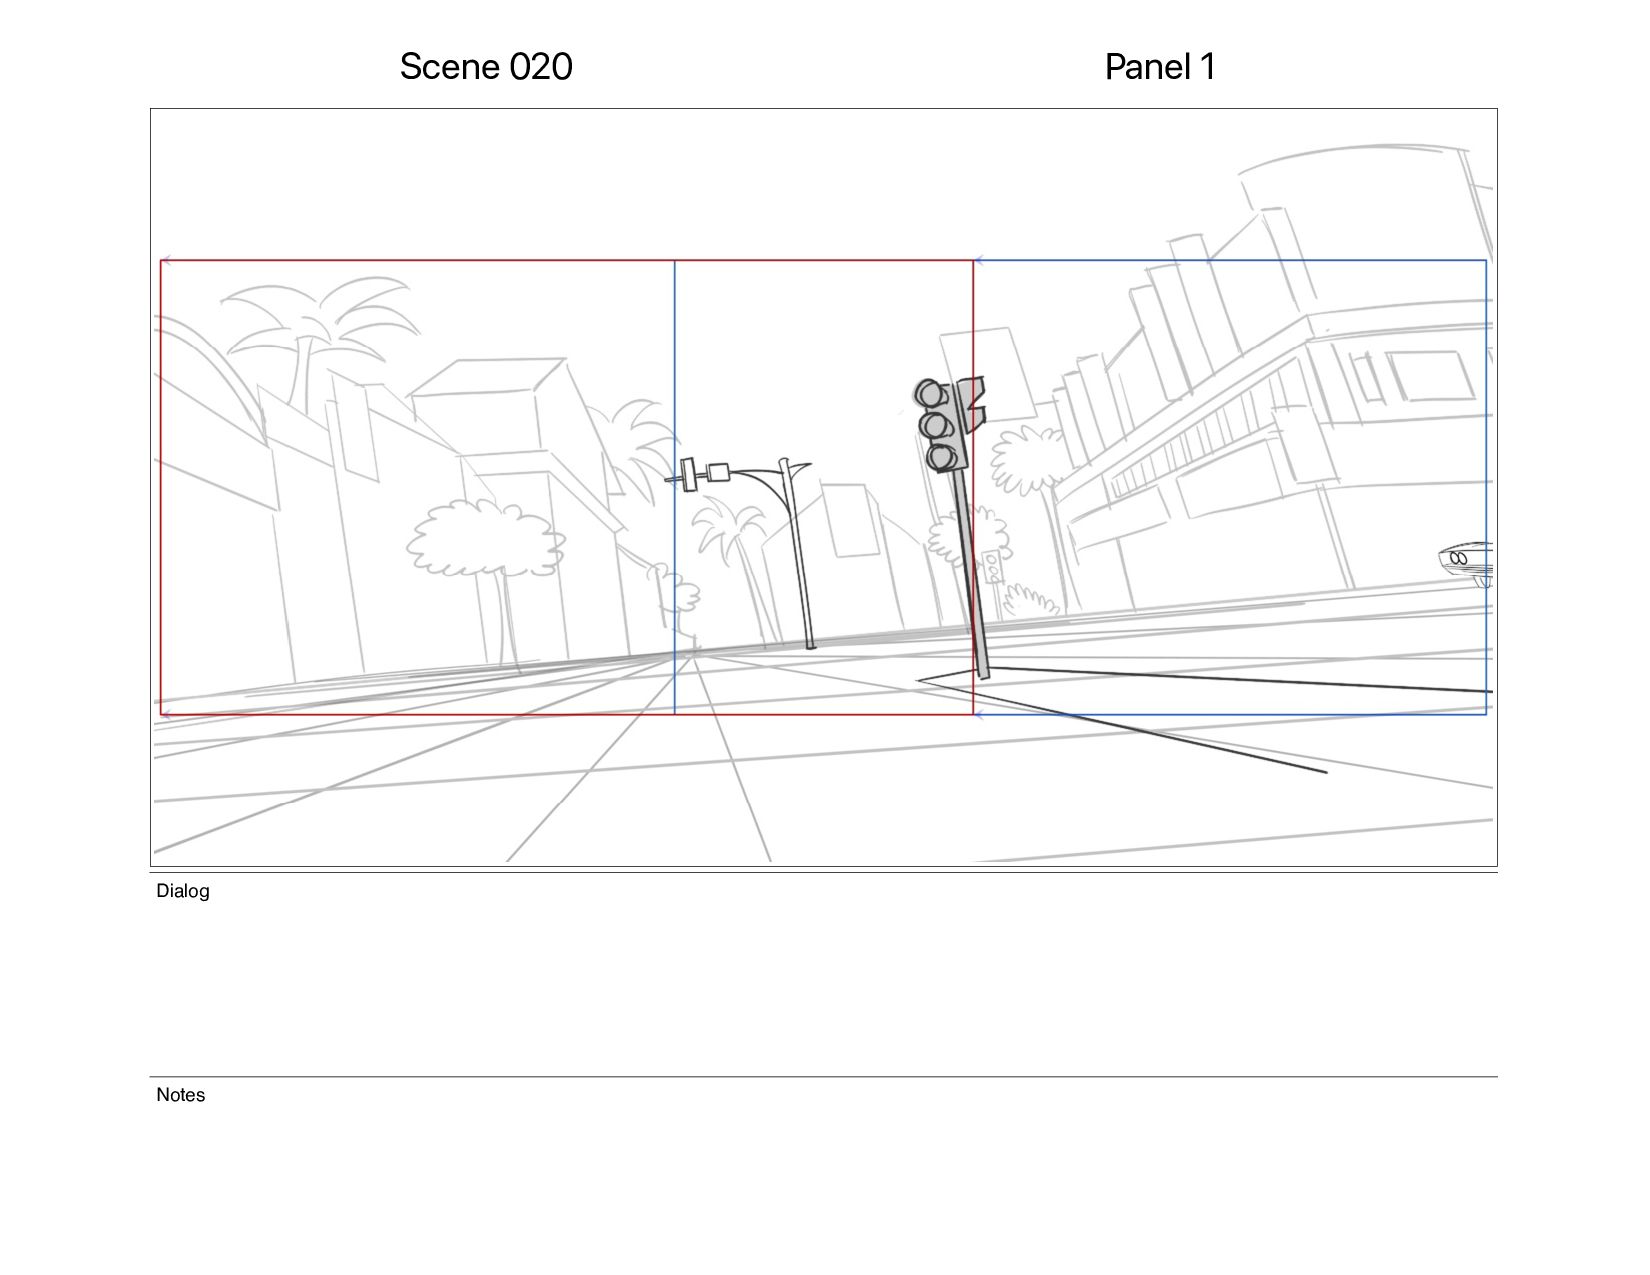Click the Scene 020 heading
The height and width of the screenshot is (1275, 1650).
click(x=486, y=67)
